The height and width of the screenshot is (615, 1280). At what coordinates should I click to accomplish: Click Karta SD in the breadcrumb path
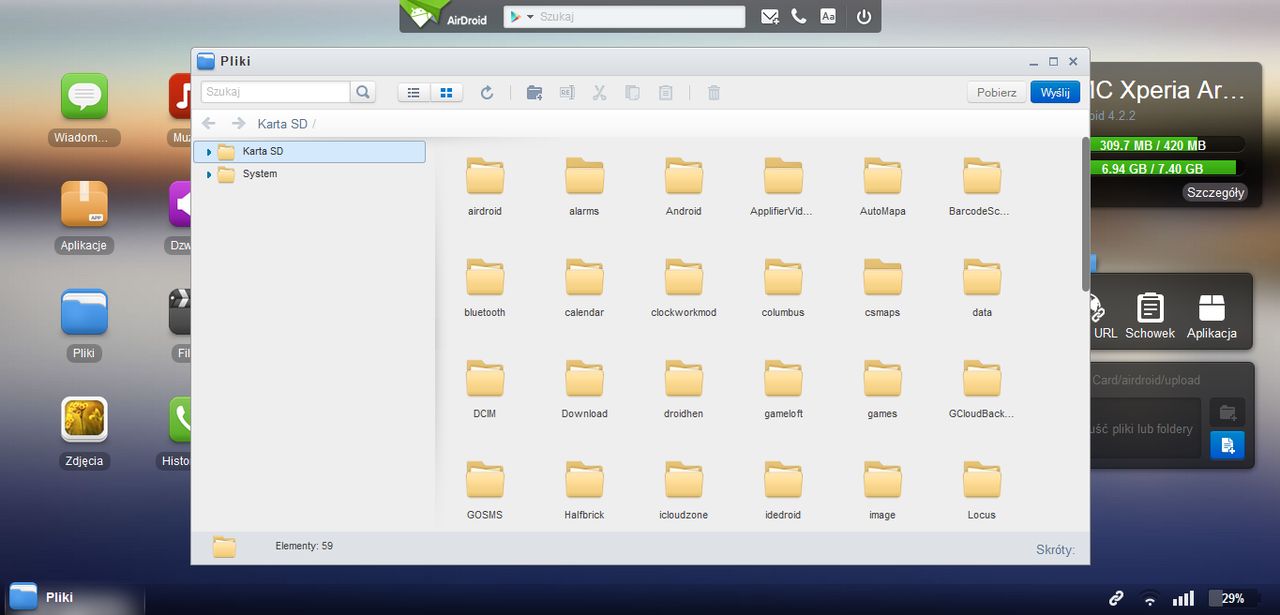click(282, 124)
